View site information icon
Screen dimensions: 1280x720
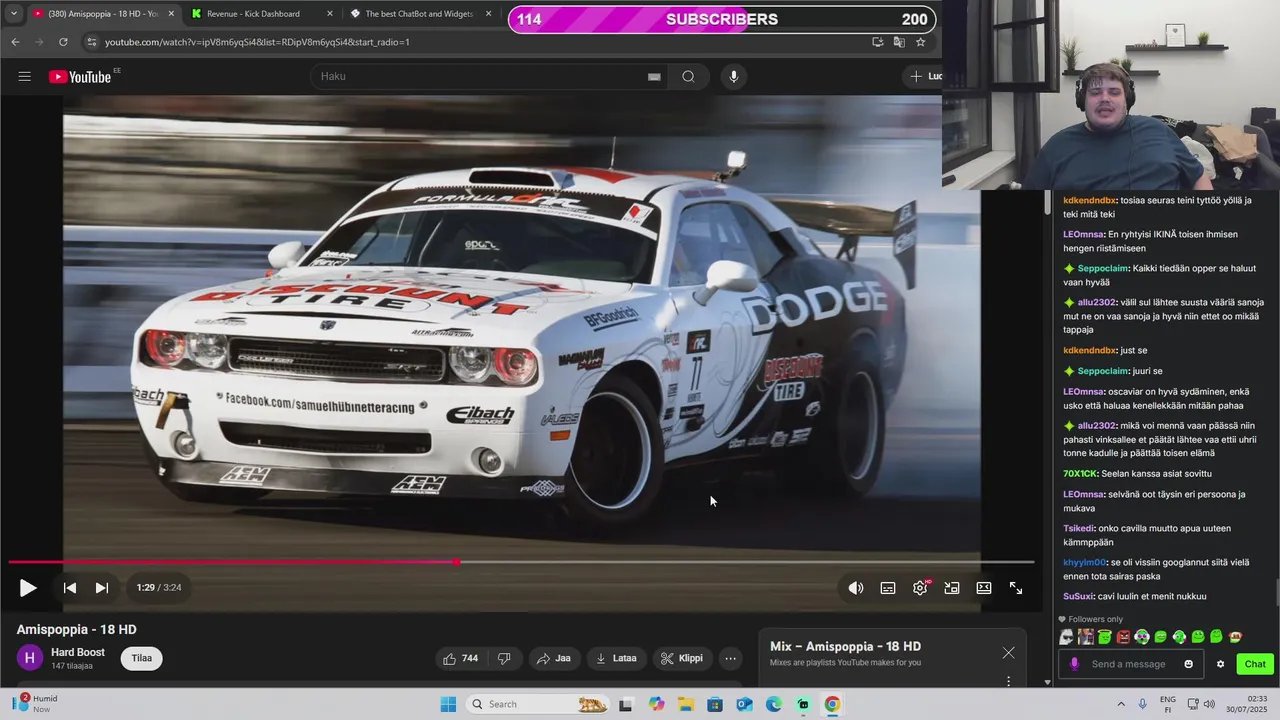click(x=92, y=42)
